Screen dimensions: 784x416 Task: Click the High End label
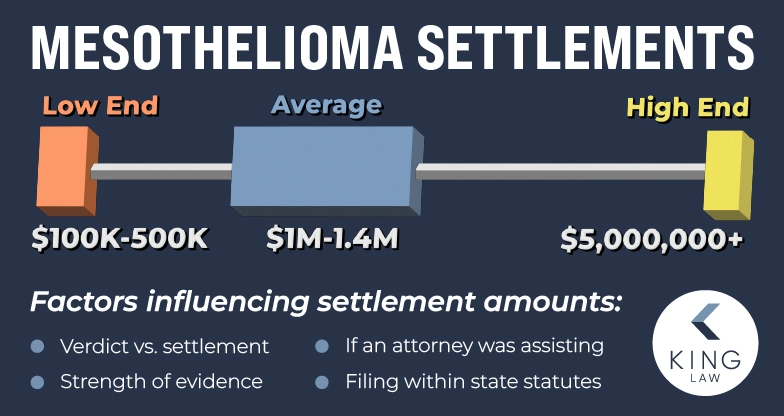click(687, 106)
